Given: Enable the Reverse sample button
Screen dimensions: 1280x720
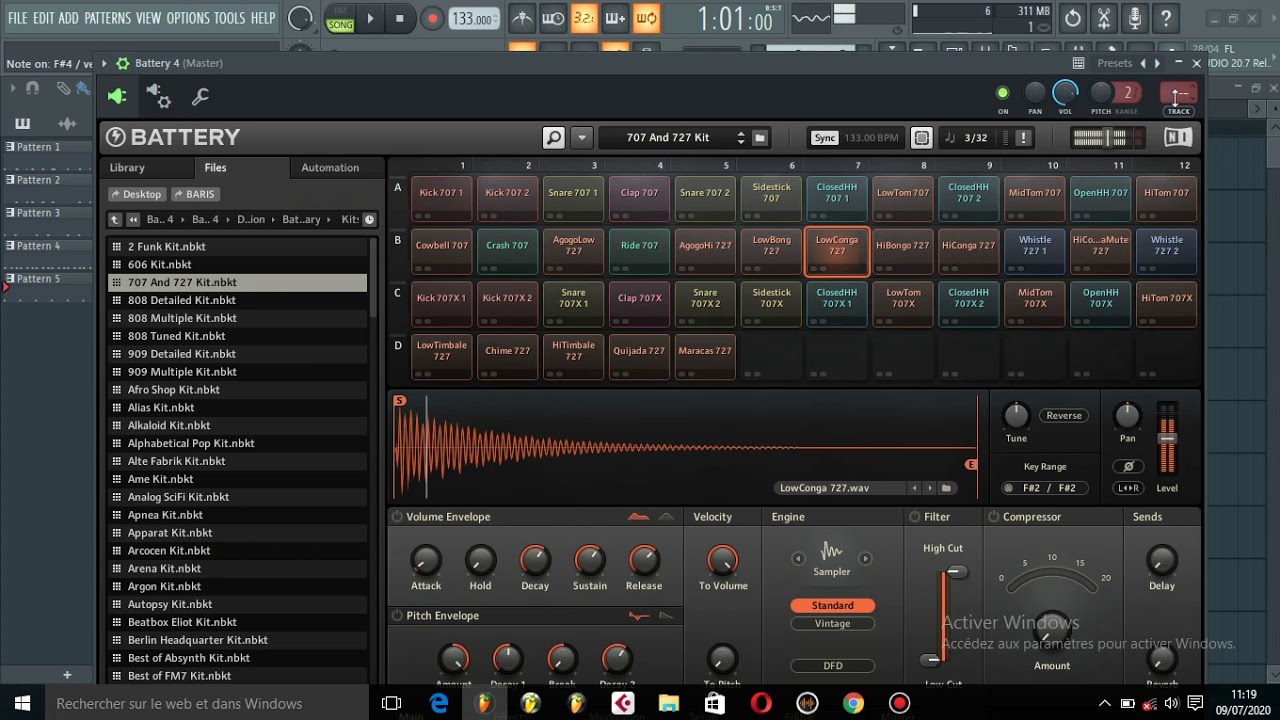Looking at the screenshot, I should pos(1064,415).
